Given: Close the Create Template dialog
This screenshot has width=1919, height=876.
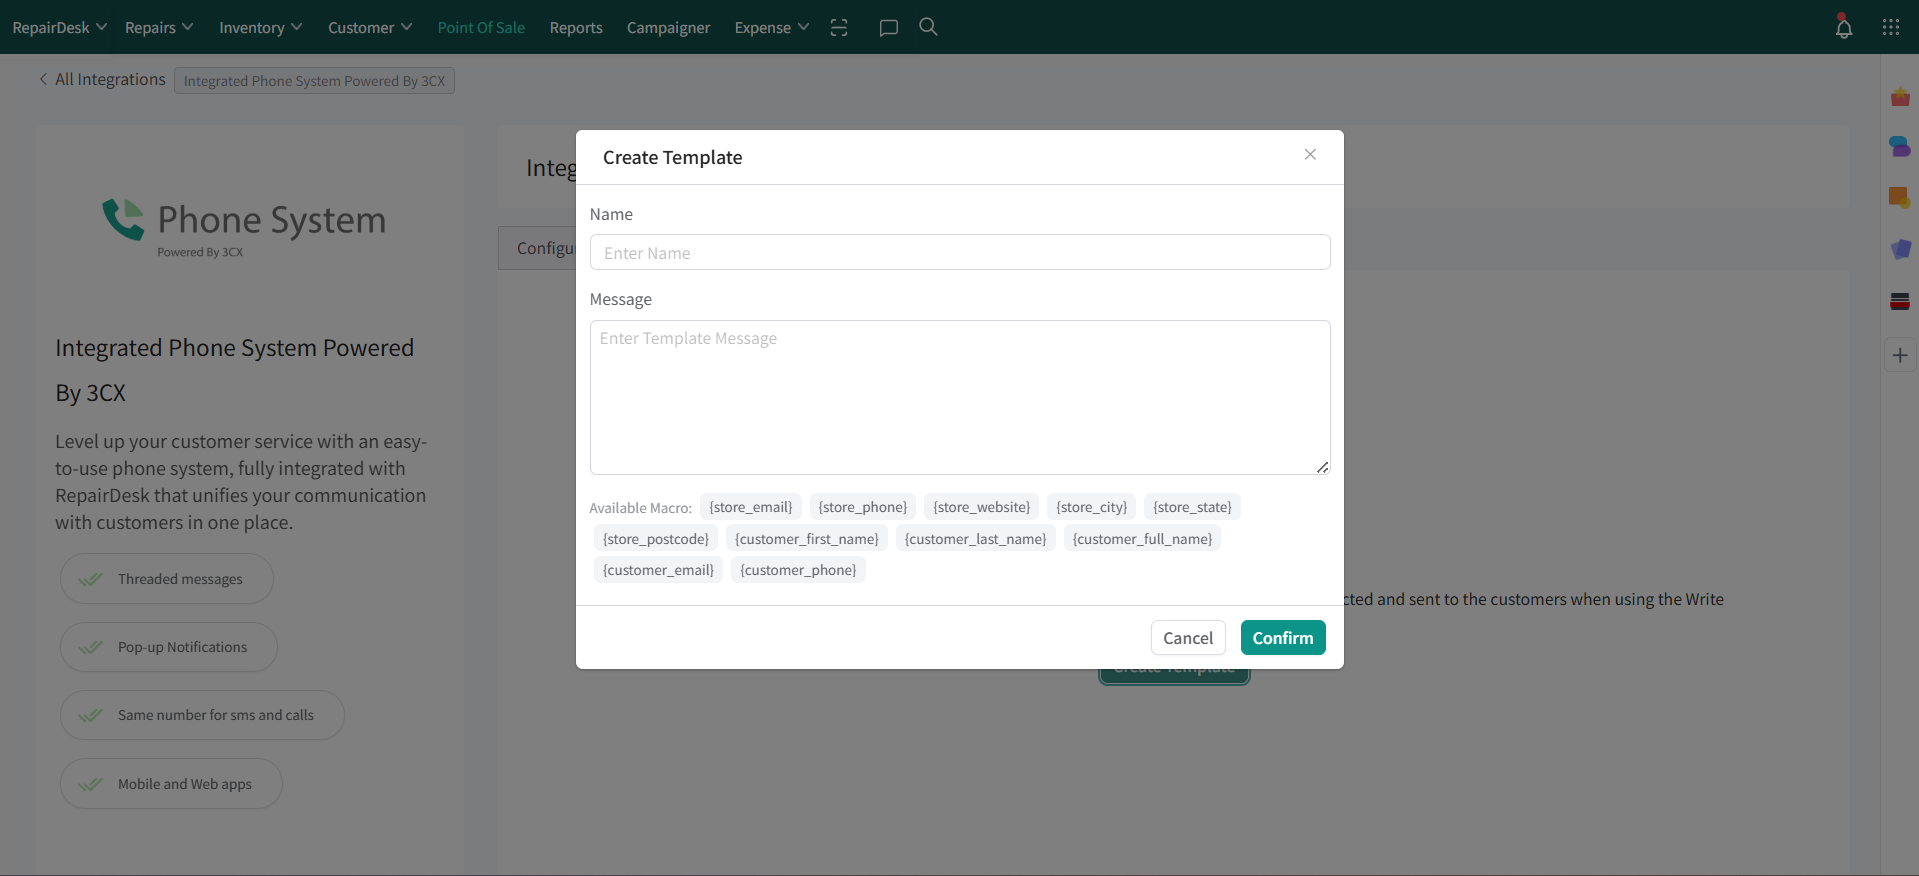Looking at the screenshot, I should point(1310,154).
